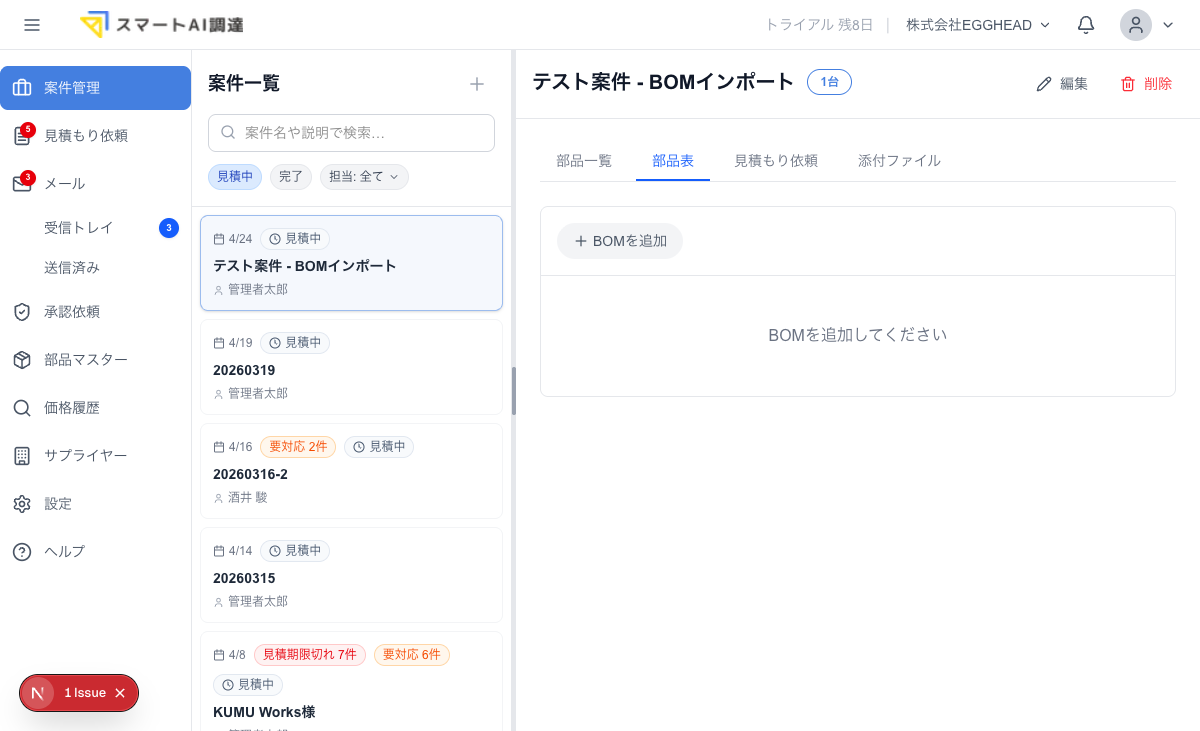Click the 見積期限切れ 7件 badge
1200x731 pixels.
(310, 655)
